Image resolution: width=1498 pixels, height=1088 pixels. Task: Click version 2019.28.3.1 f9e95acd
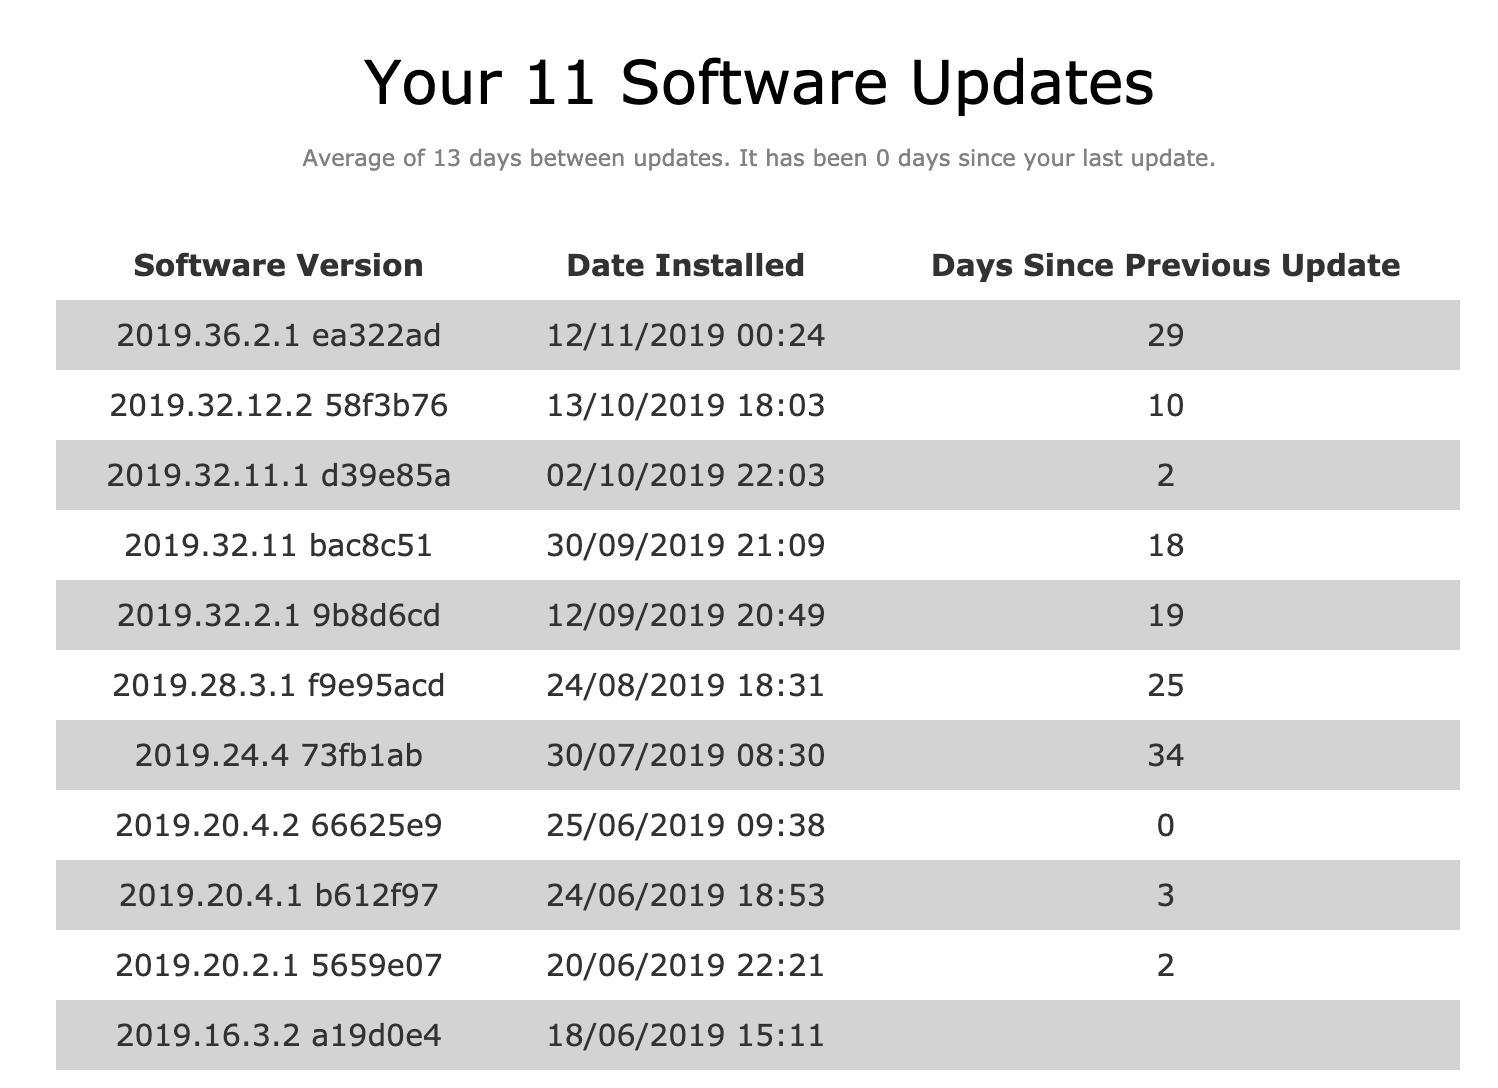[278, 685]
